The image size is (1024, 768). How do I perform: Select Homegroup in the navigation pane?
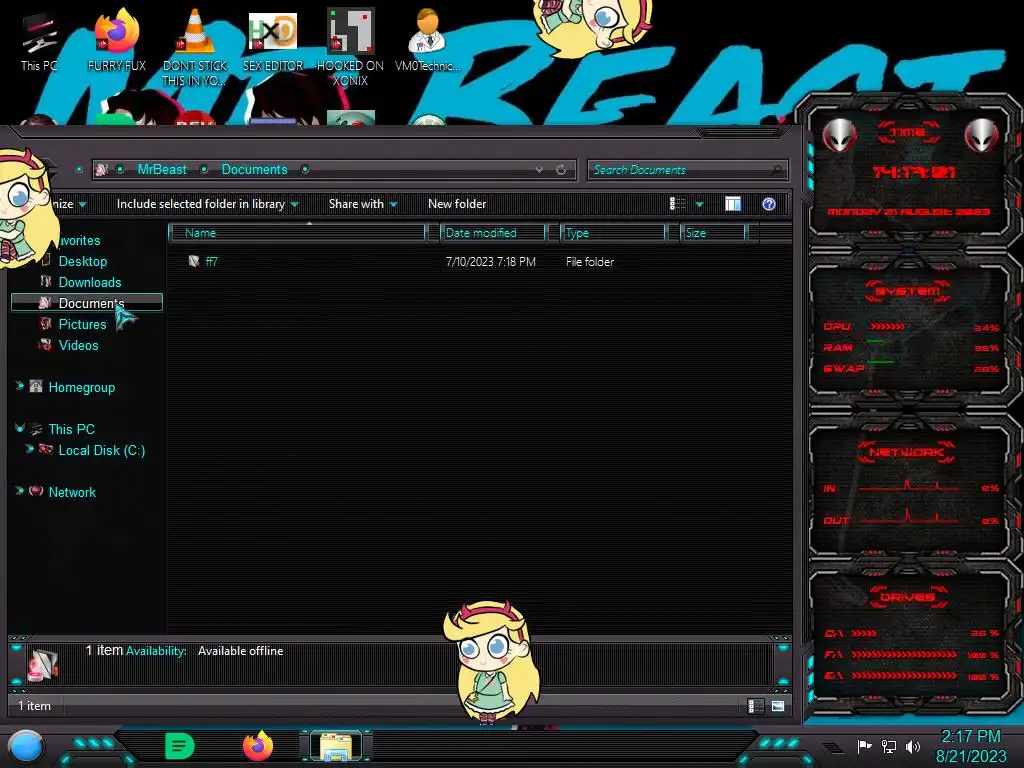pyautogui.click(x=82, y=387)
